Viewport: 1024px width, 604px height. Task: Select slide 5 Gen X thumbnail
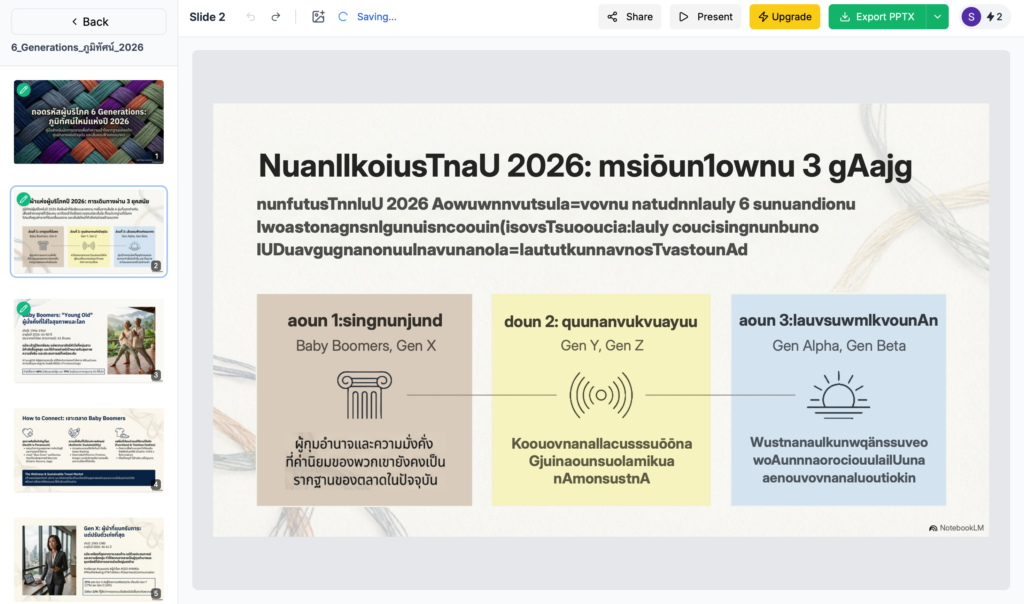click(89, 560)
